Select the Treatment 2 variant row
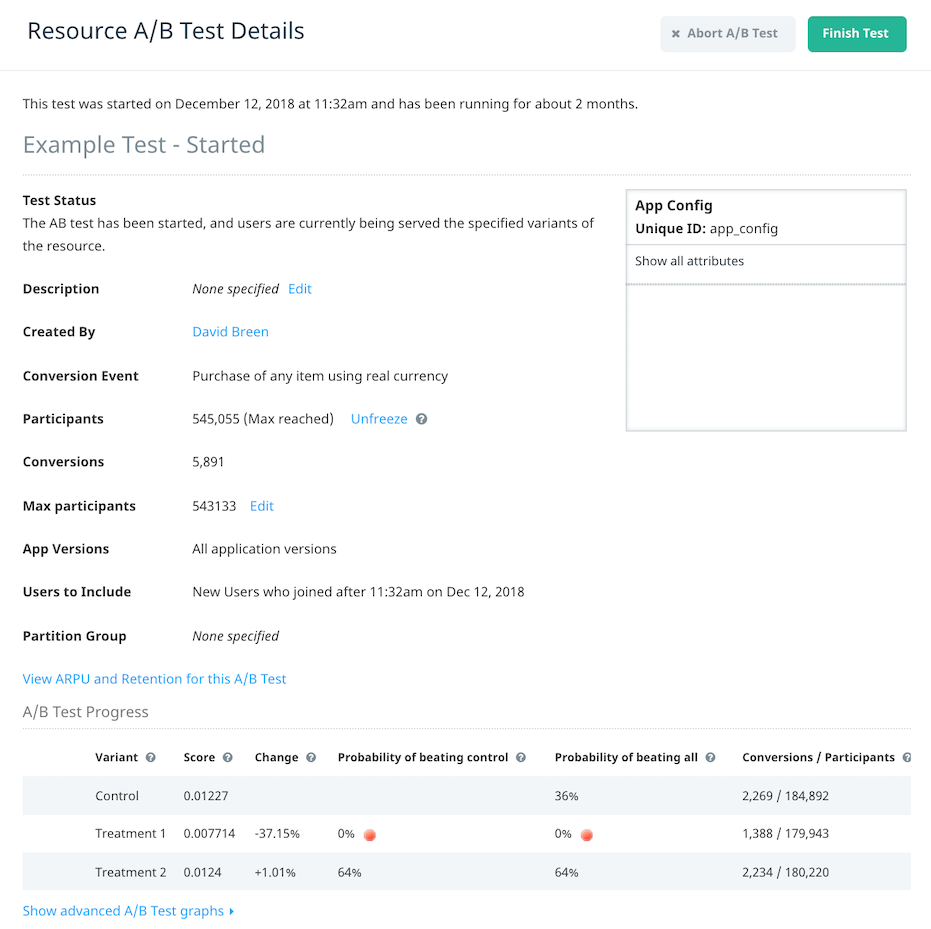Viewport: 931px width, 929px height. [x=467, y=872]
